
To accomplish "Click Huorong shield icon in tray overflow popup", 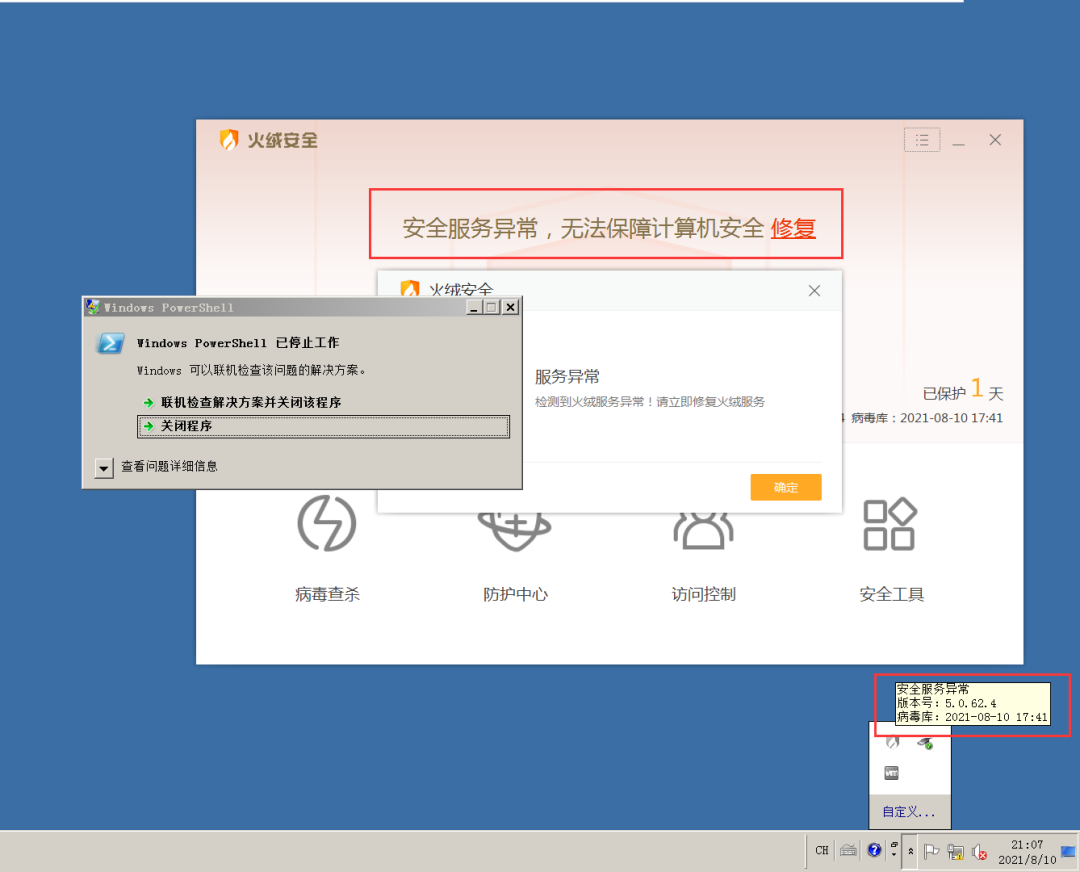I will tap(893, 743).
